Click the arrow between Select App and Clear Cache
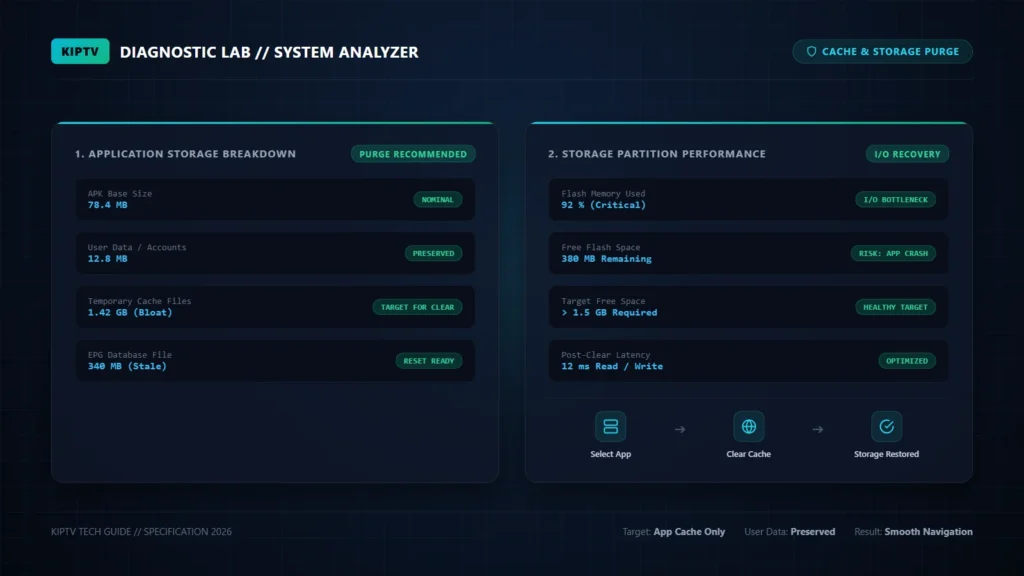Viewport: 1024px width, 576px height. 680,429
